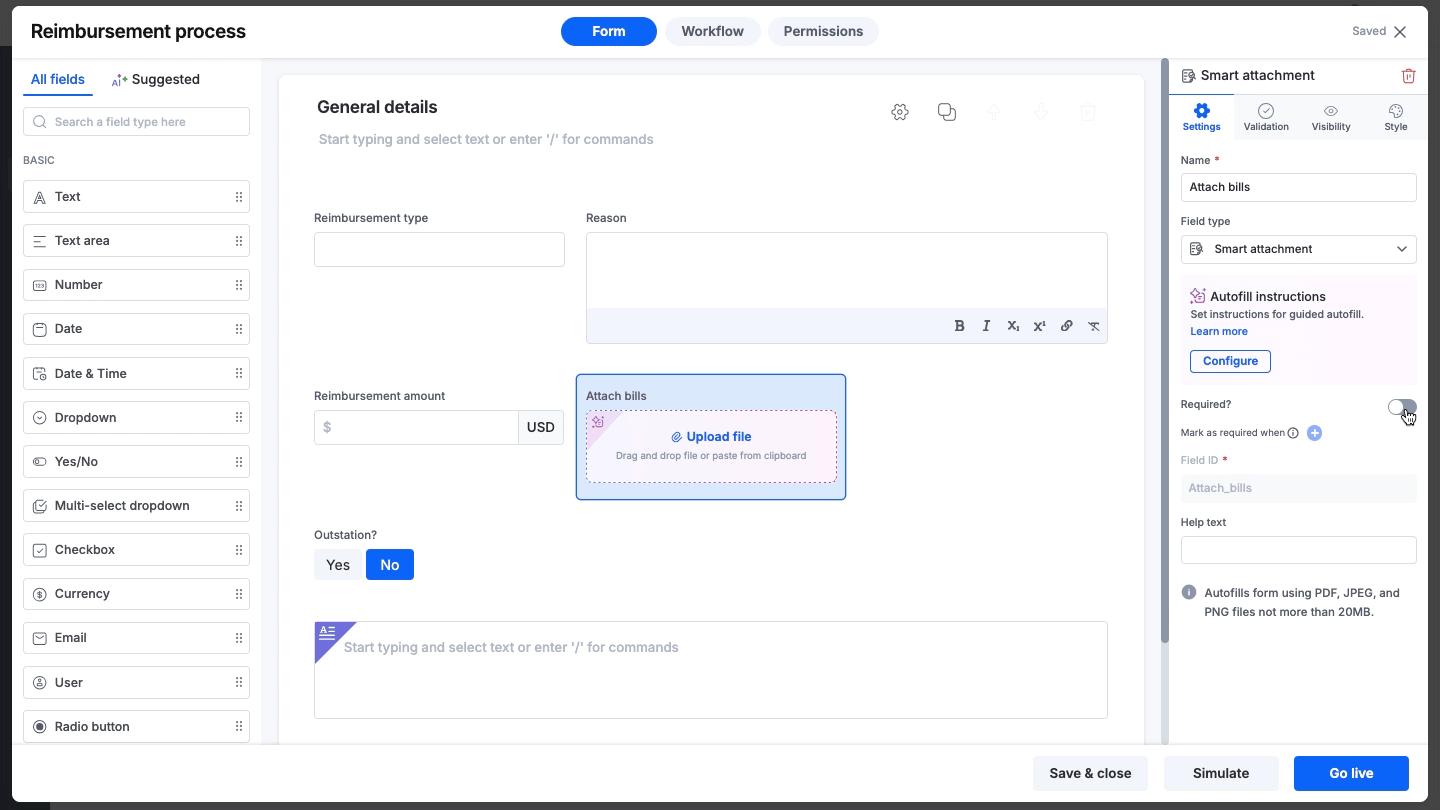Open the Learn more link
This screenshot has width=1440, height=810.
(1219, 331)
